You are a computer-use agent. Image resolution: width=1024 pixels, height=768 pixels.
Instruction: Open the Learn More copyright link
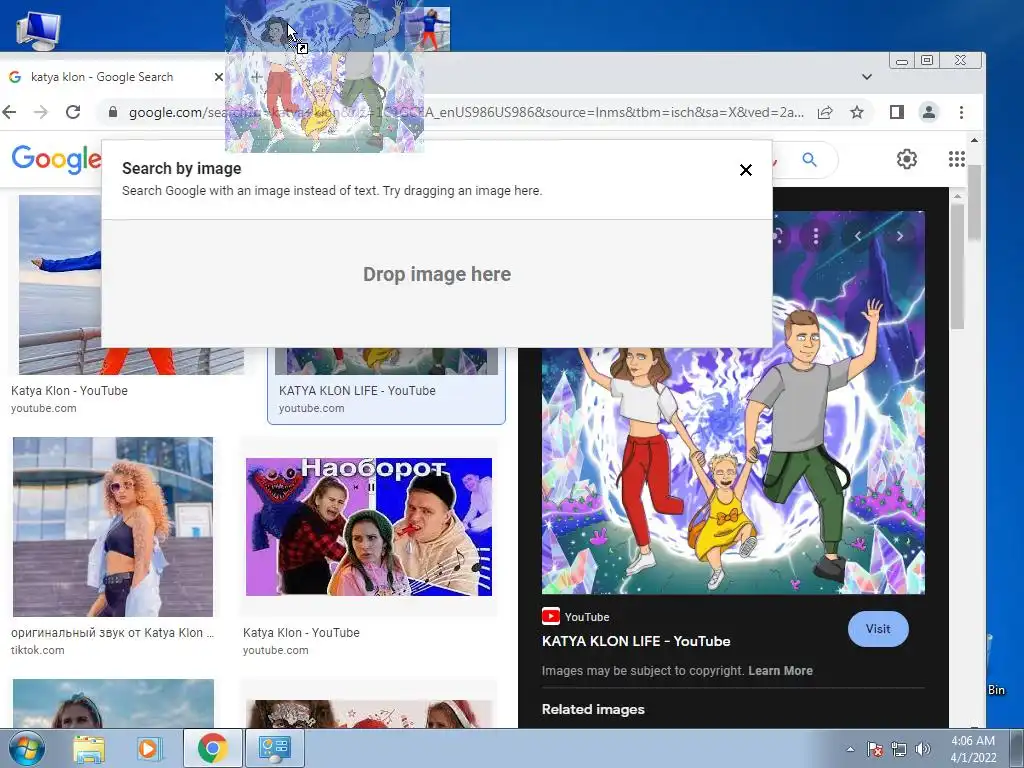click(780, 671)
